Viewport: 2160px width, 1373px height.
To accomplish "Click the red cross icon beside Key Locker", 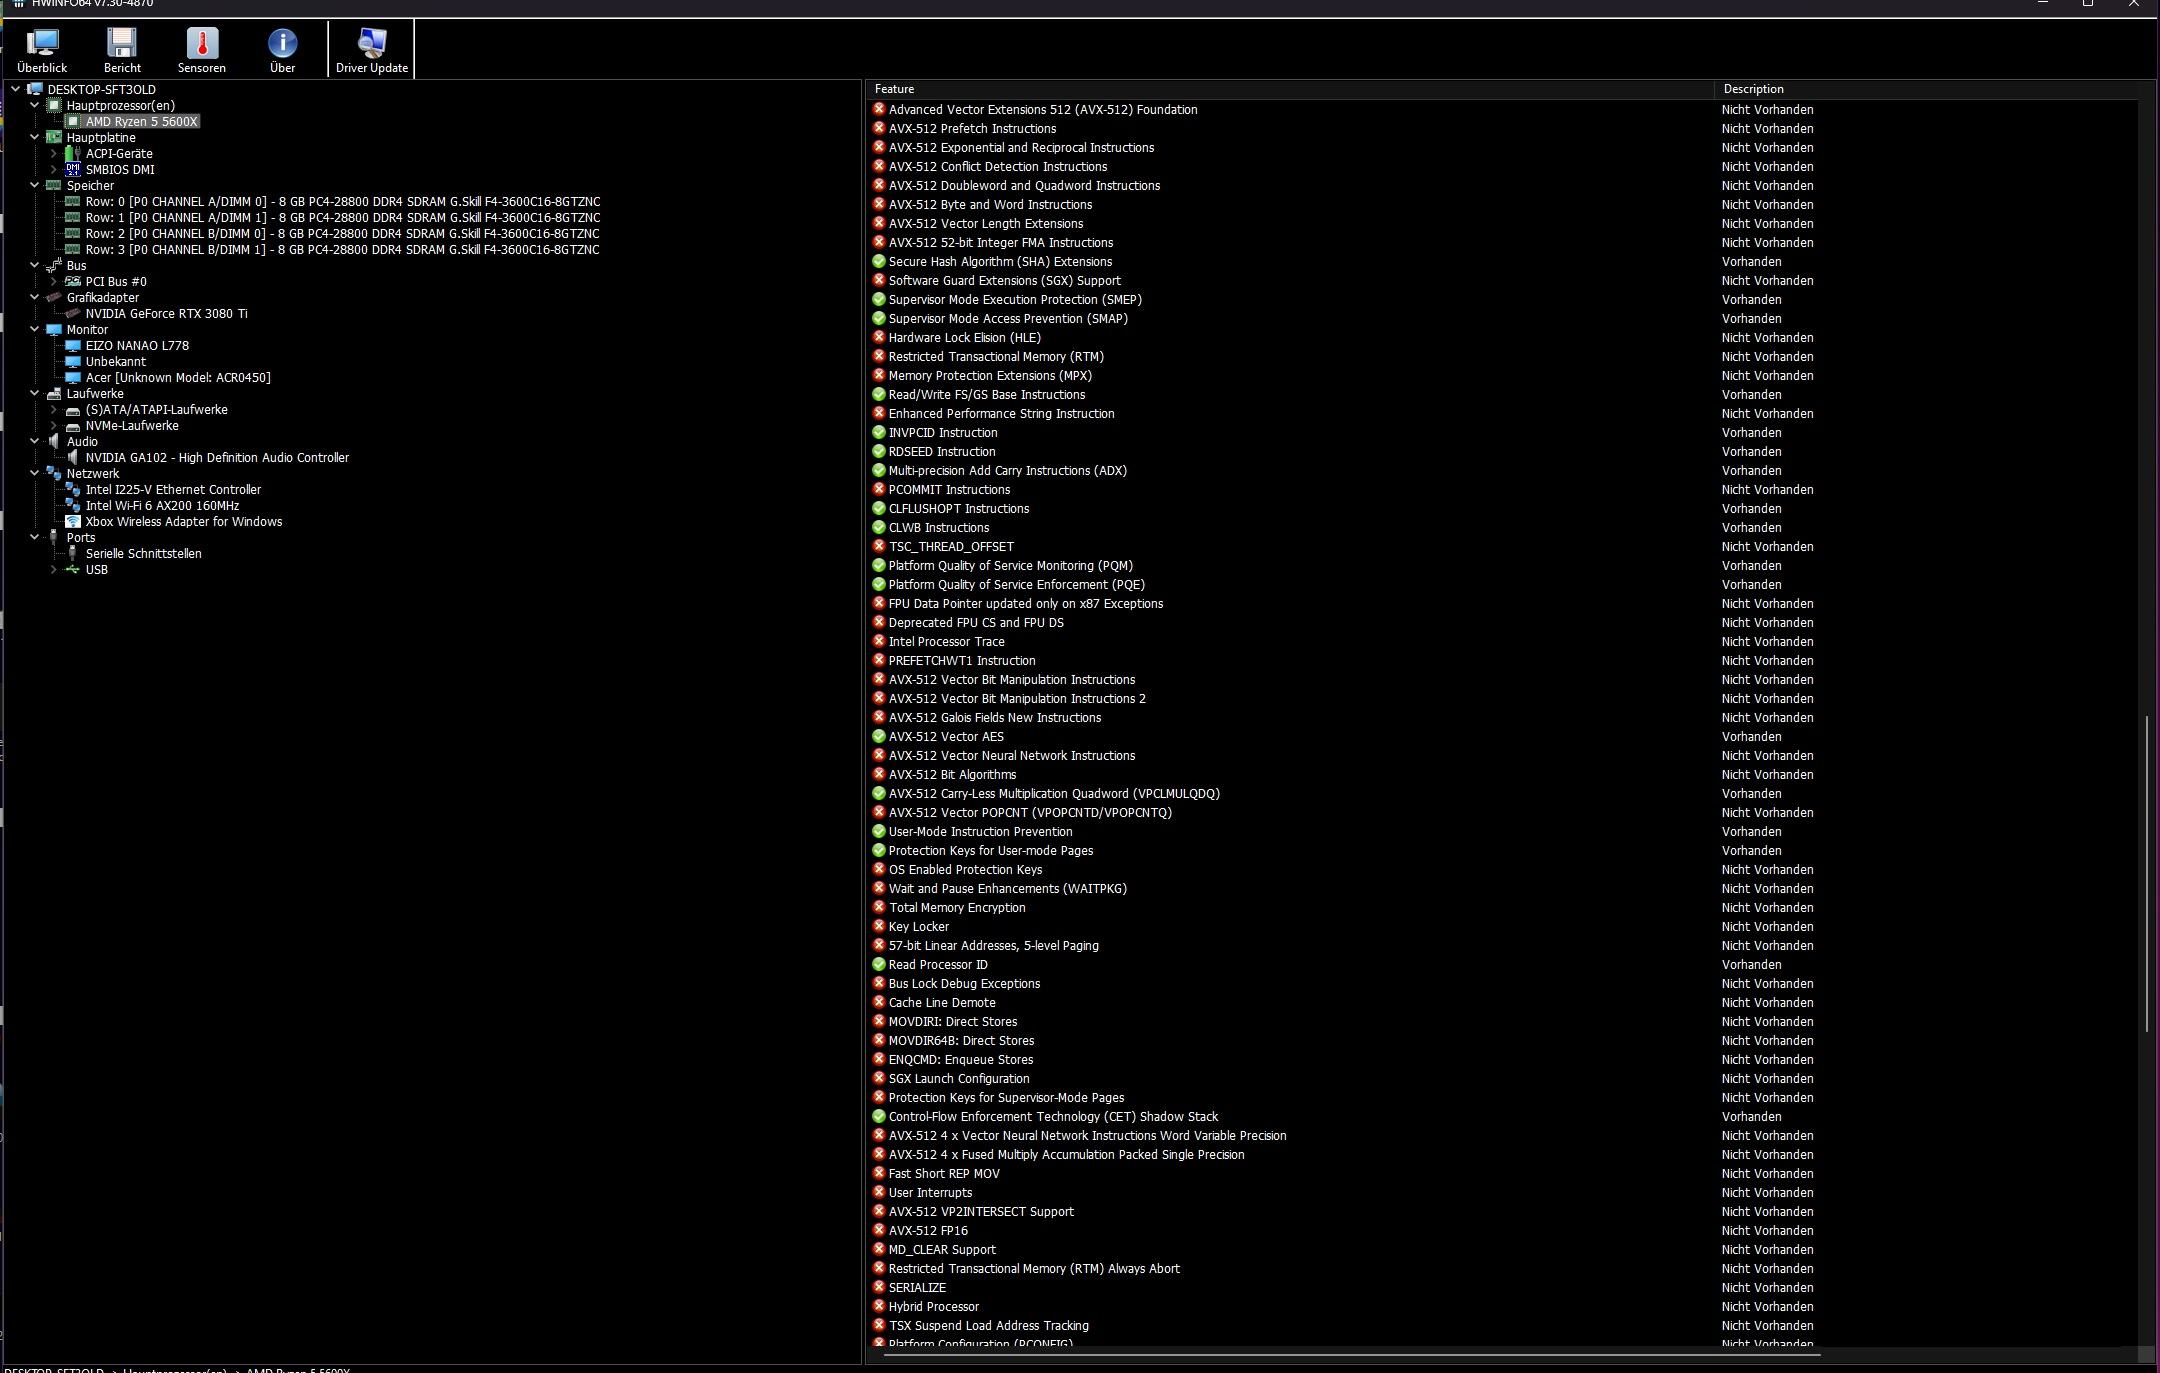I will pos(879,926).
